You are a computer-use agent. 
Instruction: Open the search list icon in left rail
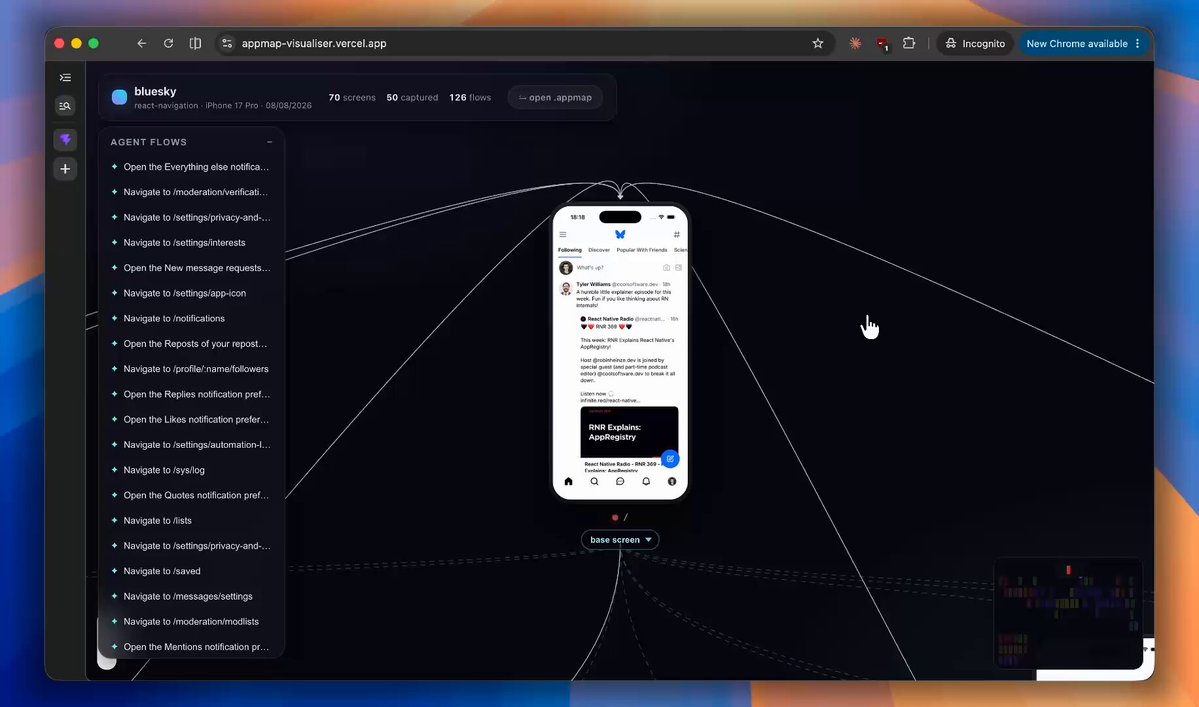(65, 106)
